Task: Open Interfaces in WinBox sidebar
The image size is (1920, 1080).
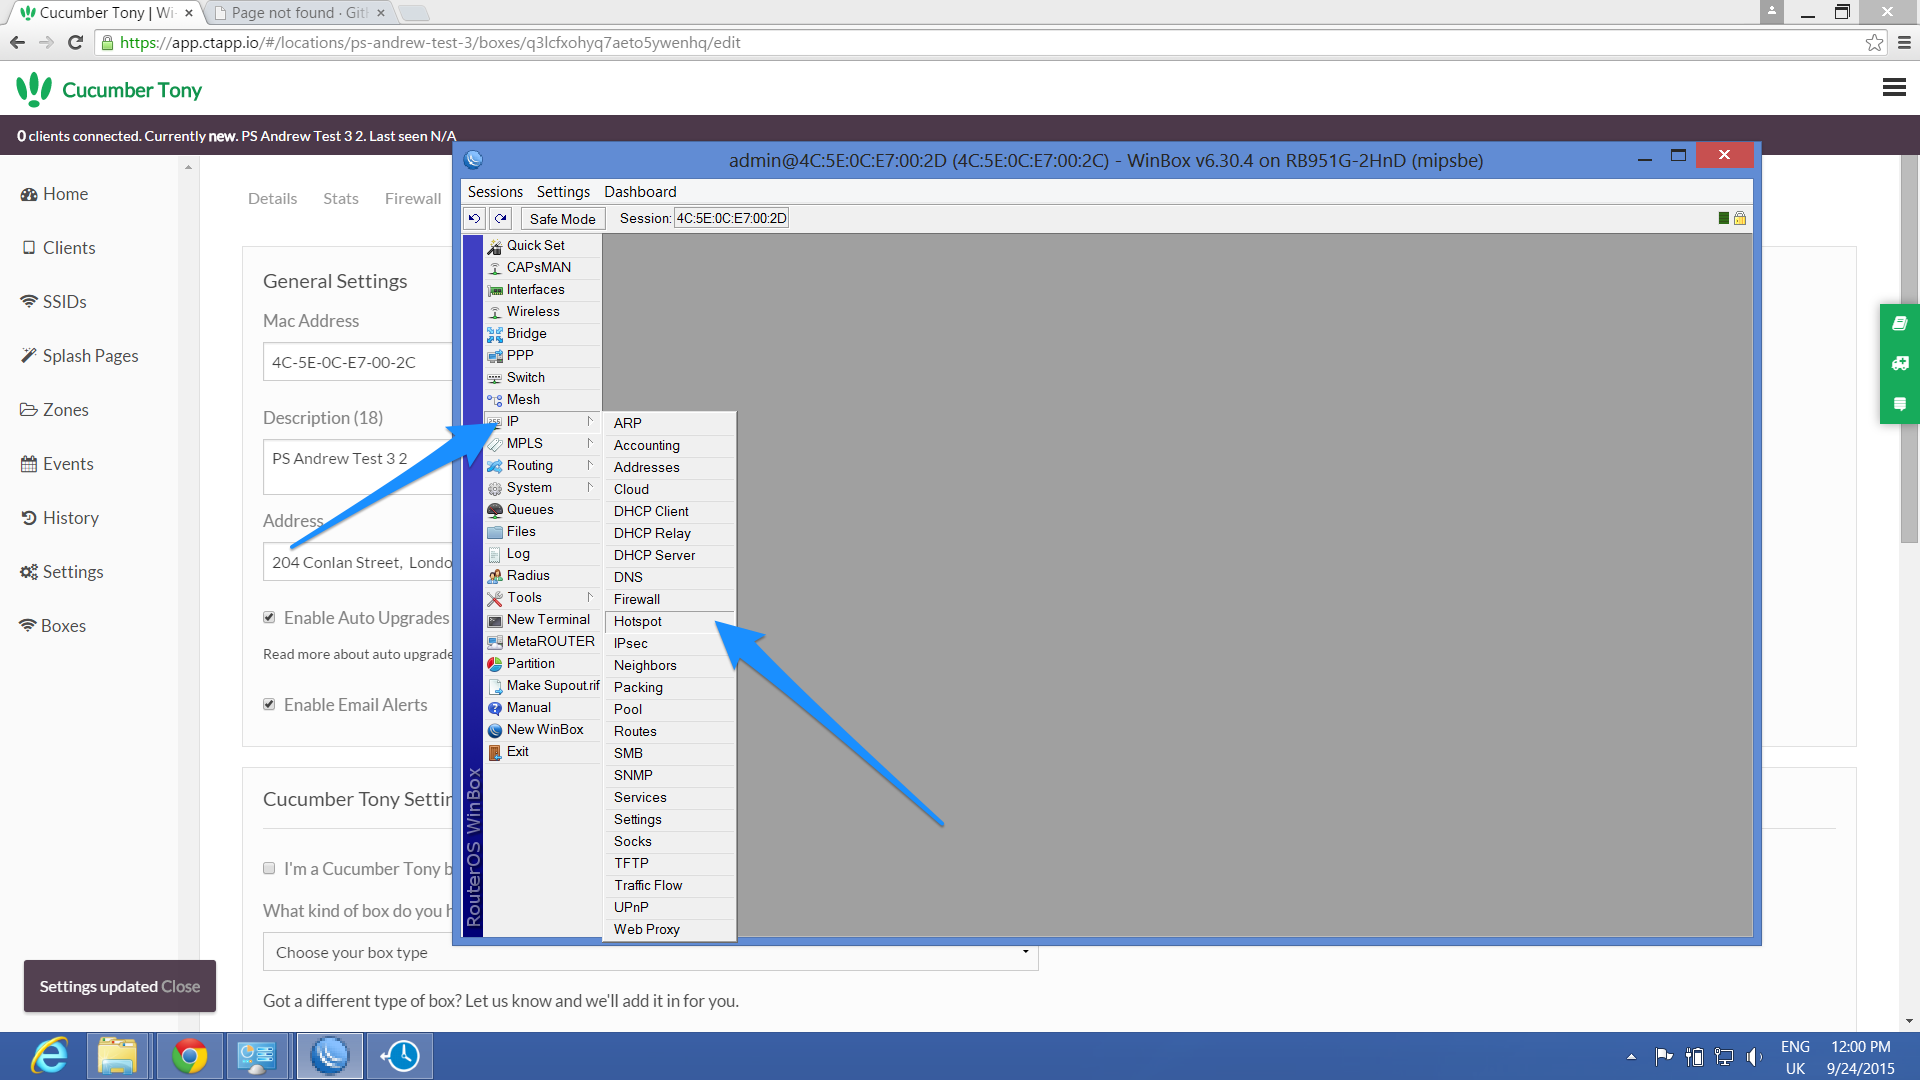Action: coord(543,289)
